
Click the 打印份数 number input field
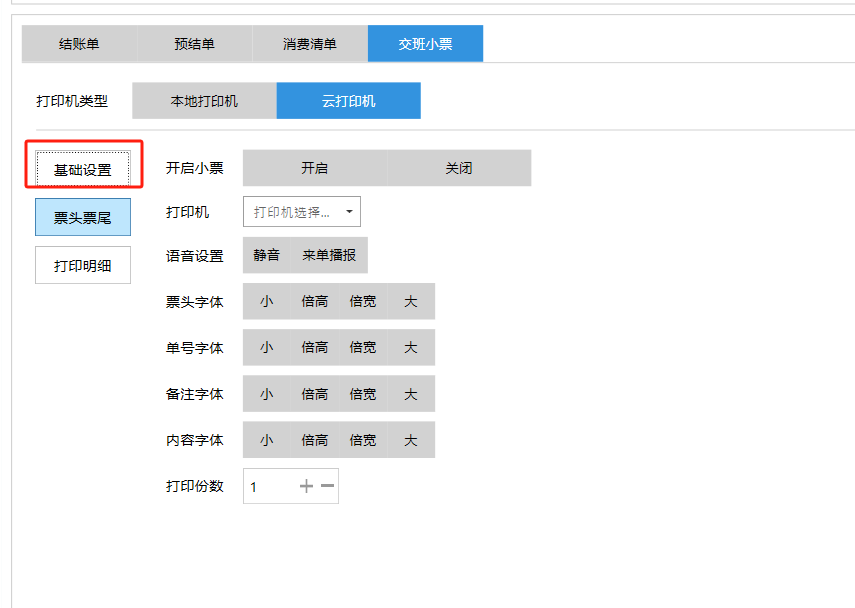coord(270,487)
